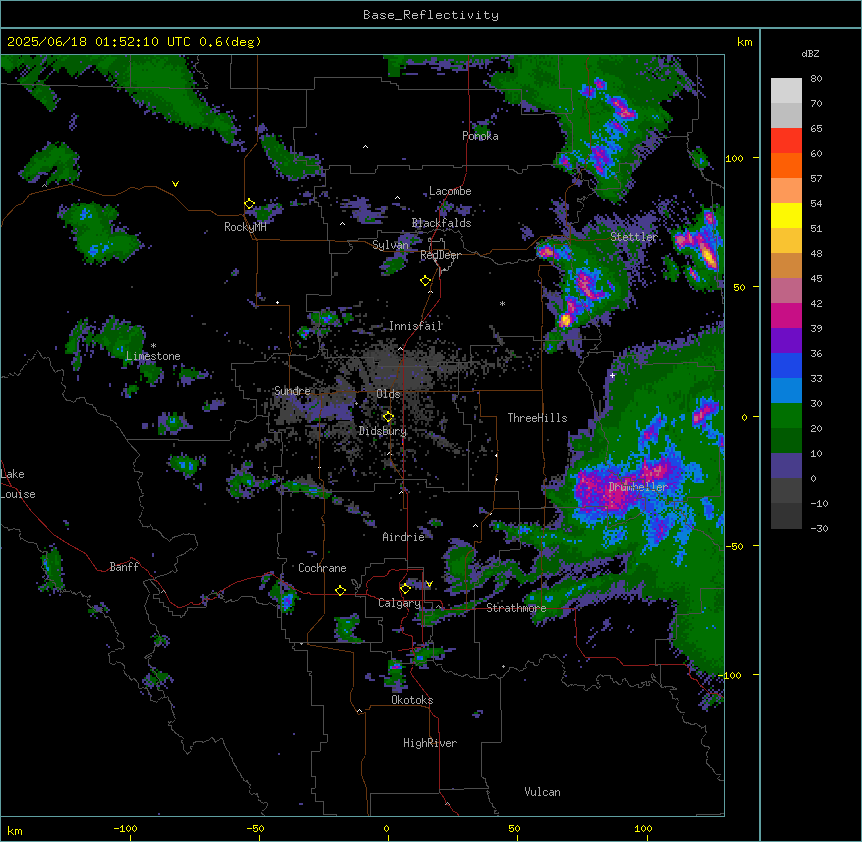The width and height of the screenshot is (862, 842).
Task: Select the Sylvan label
Action: (390, 245)
